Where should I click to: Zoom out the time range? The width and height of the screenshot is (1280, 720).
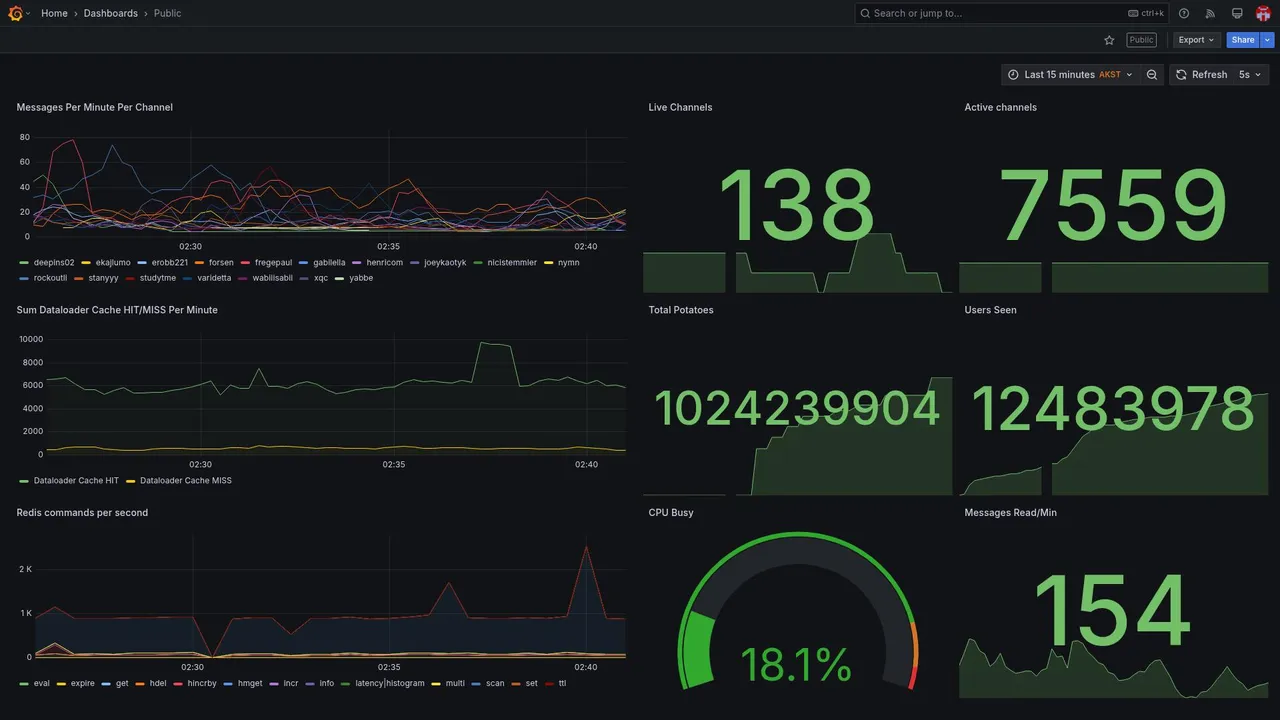pos(1152,75)
